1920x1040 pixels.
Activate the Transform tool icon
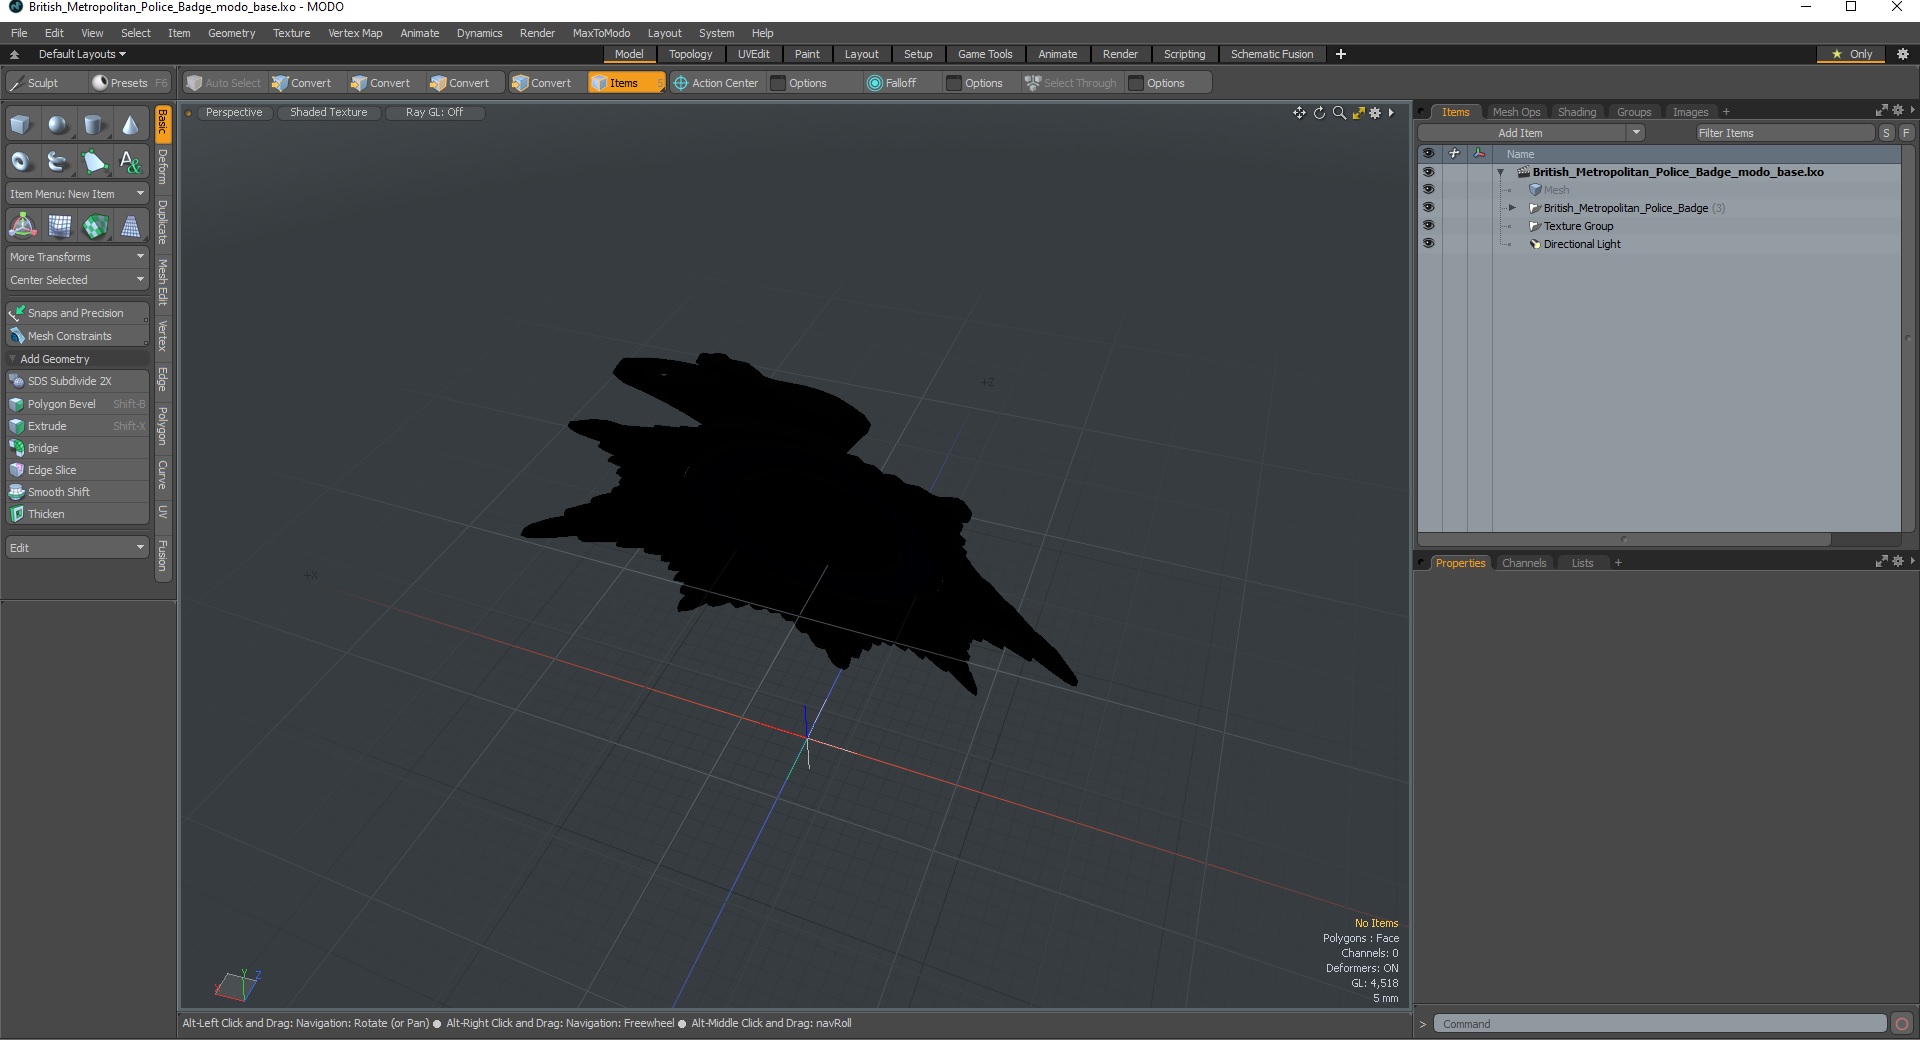pos(22,226)
